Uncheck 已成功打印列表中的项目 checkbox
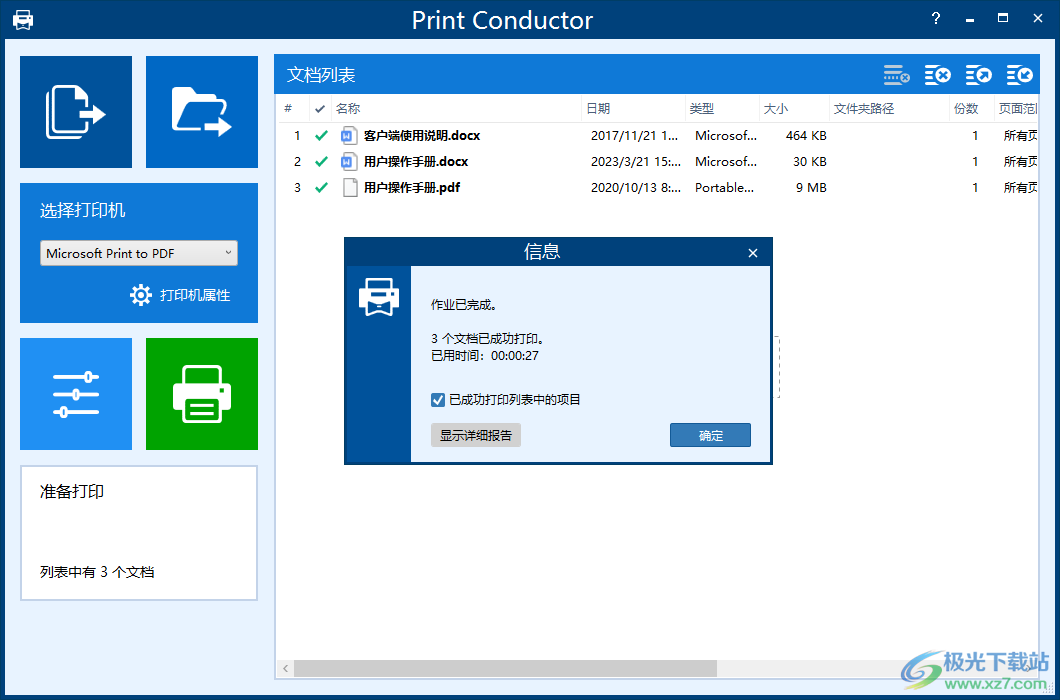The width and height of the screenshot is (1060, 700). coord(437,400)
